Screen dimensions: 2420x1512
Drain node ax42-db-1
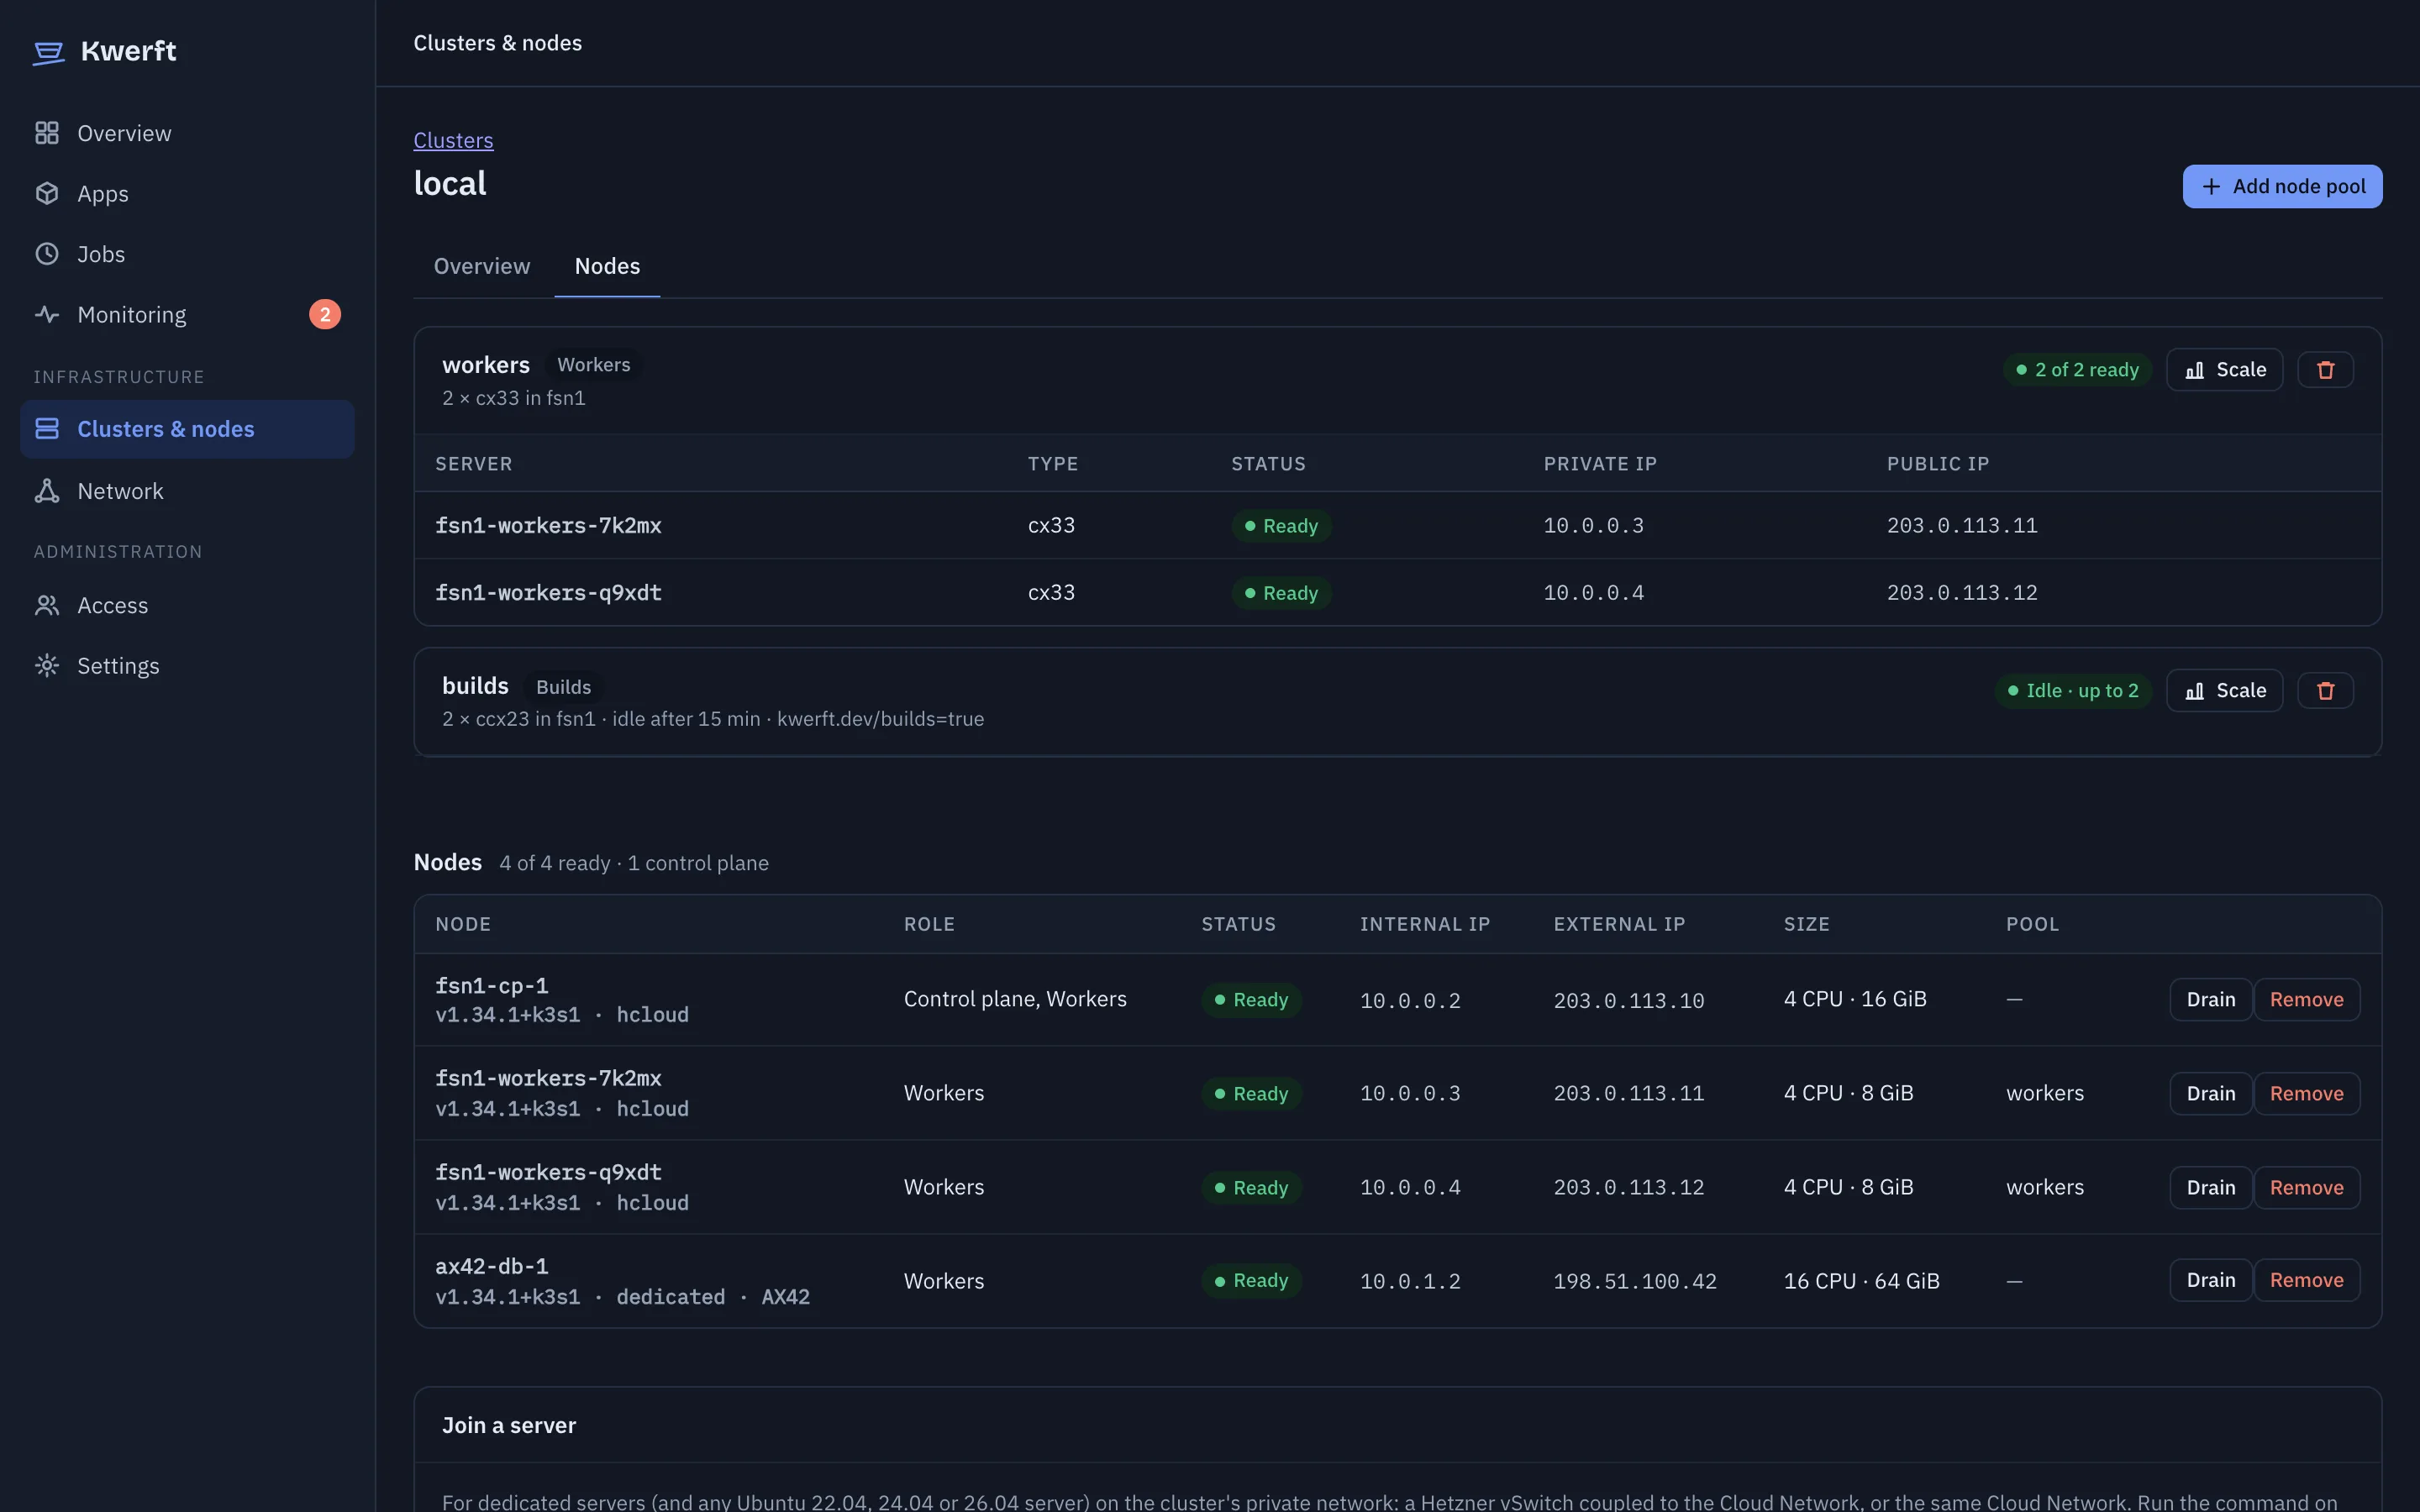pyautogui.click(x=2211, y=1281)
